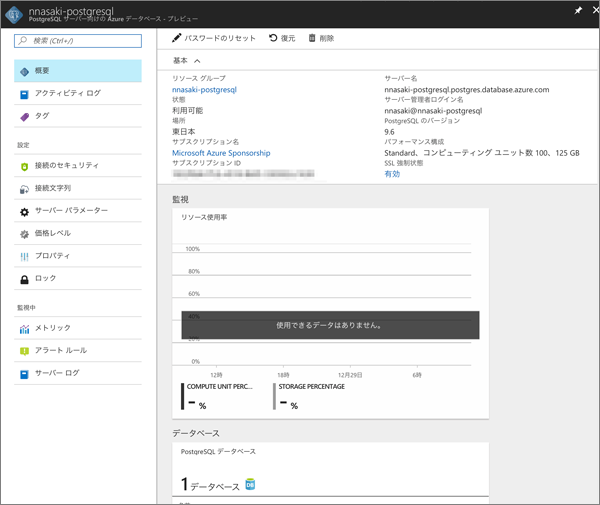This screenshot has width=600, height=505.
Task: Click the メトリック chart icon
Action: point(24,329)
